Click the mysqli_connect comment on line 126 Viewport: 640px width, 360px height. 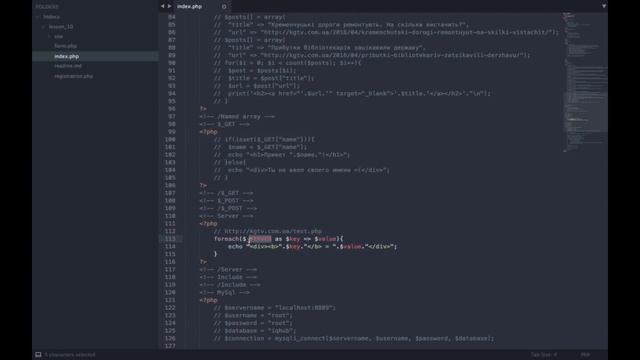(x=353, y=338)
